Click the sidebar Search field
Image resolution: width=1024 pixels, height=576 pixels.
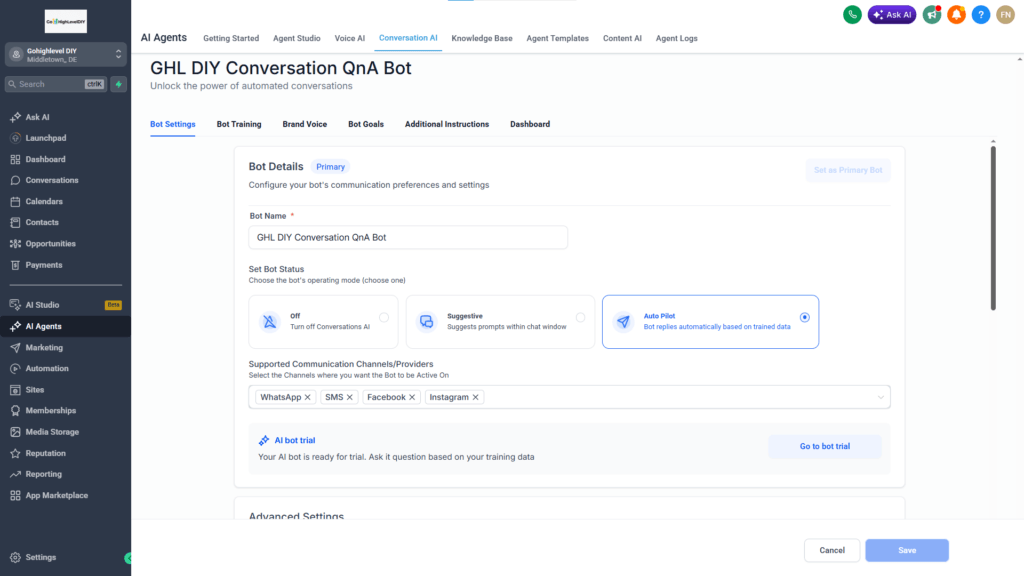click(56, 84)
